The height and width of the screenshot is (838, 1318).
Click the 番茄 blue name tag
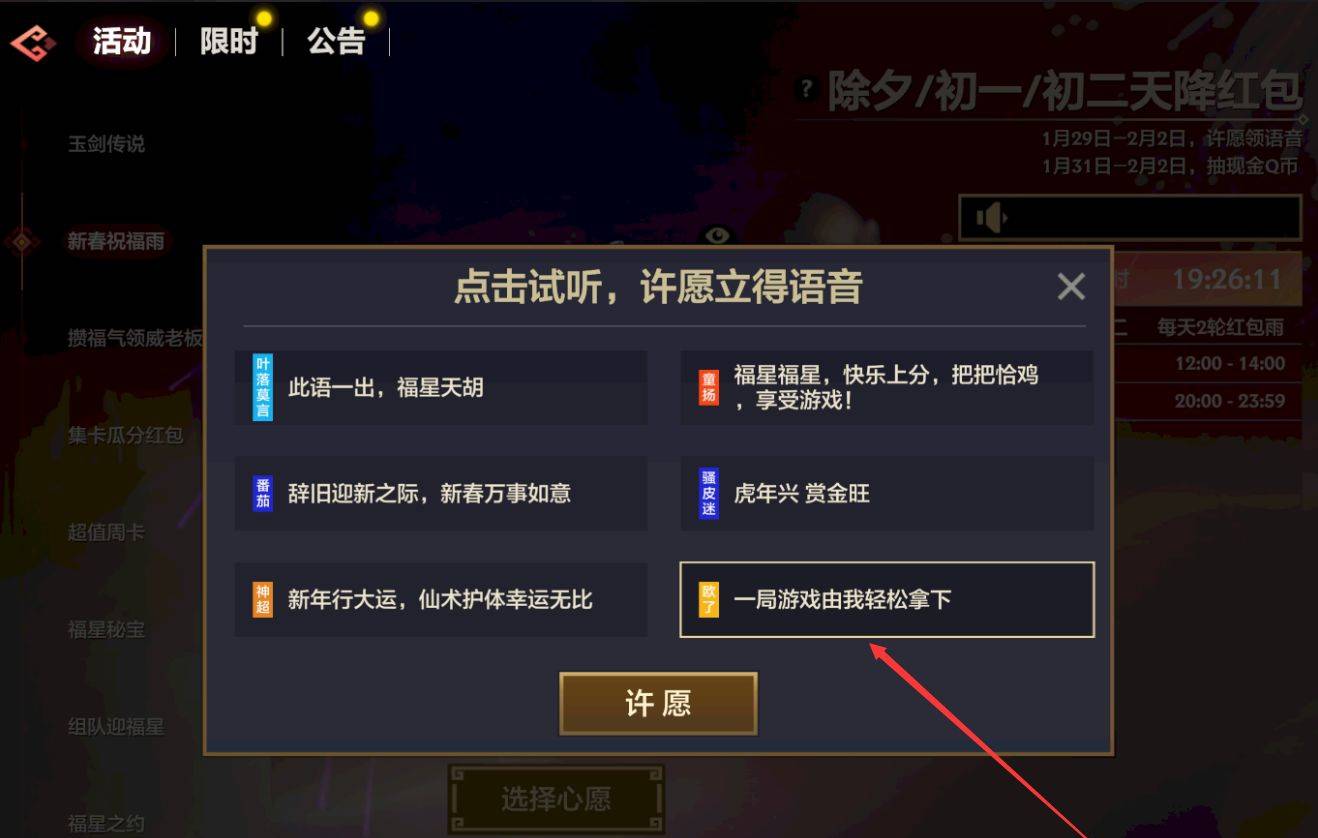(262, 493)
